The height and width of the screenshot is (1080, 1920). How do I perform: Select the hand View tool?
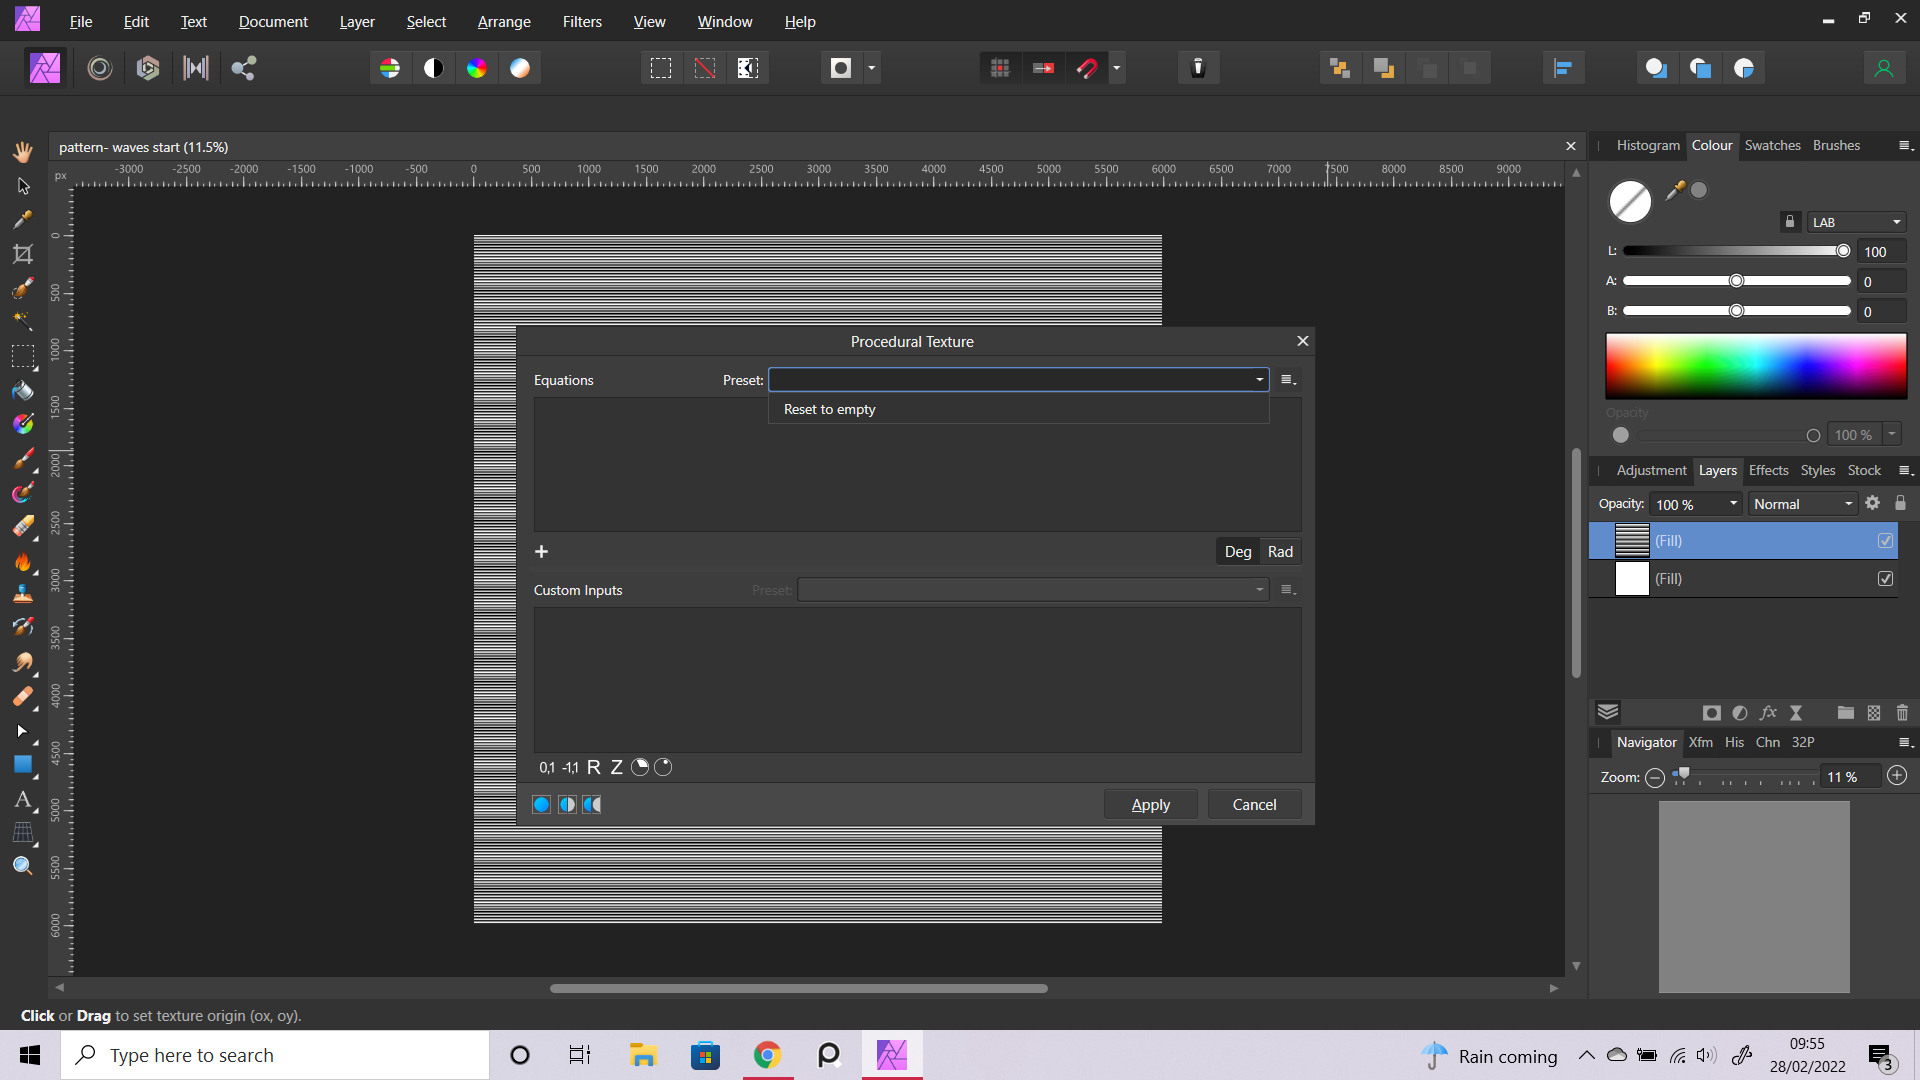point(23,151)
